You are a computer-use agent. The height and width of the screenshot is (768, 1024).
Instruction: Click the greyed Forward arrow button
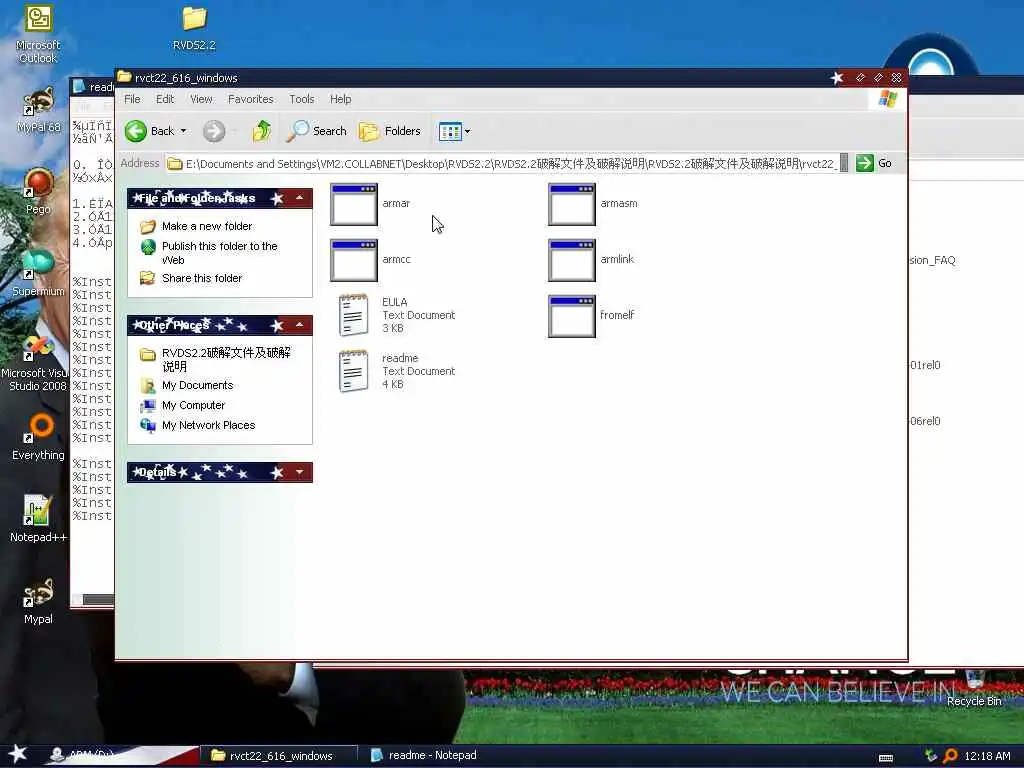click(x=214, y=131)
